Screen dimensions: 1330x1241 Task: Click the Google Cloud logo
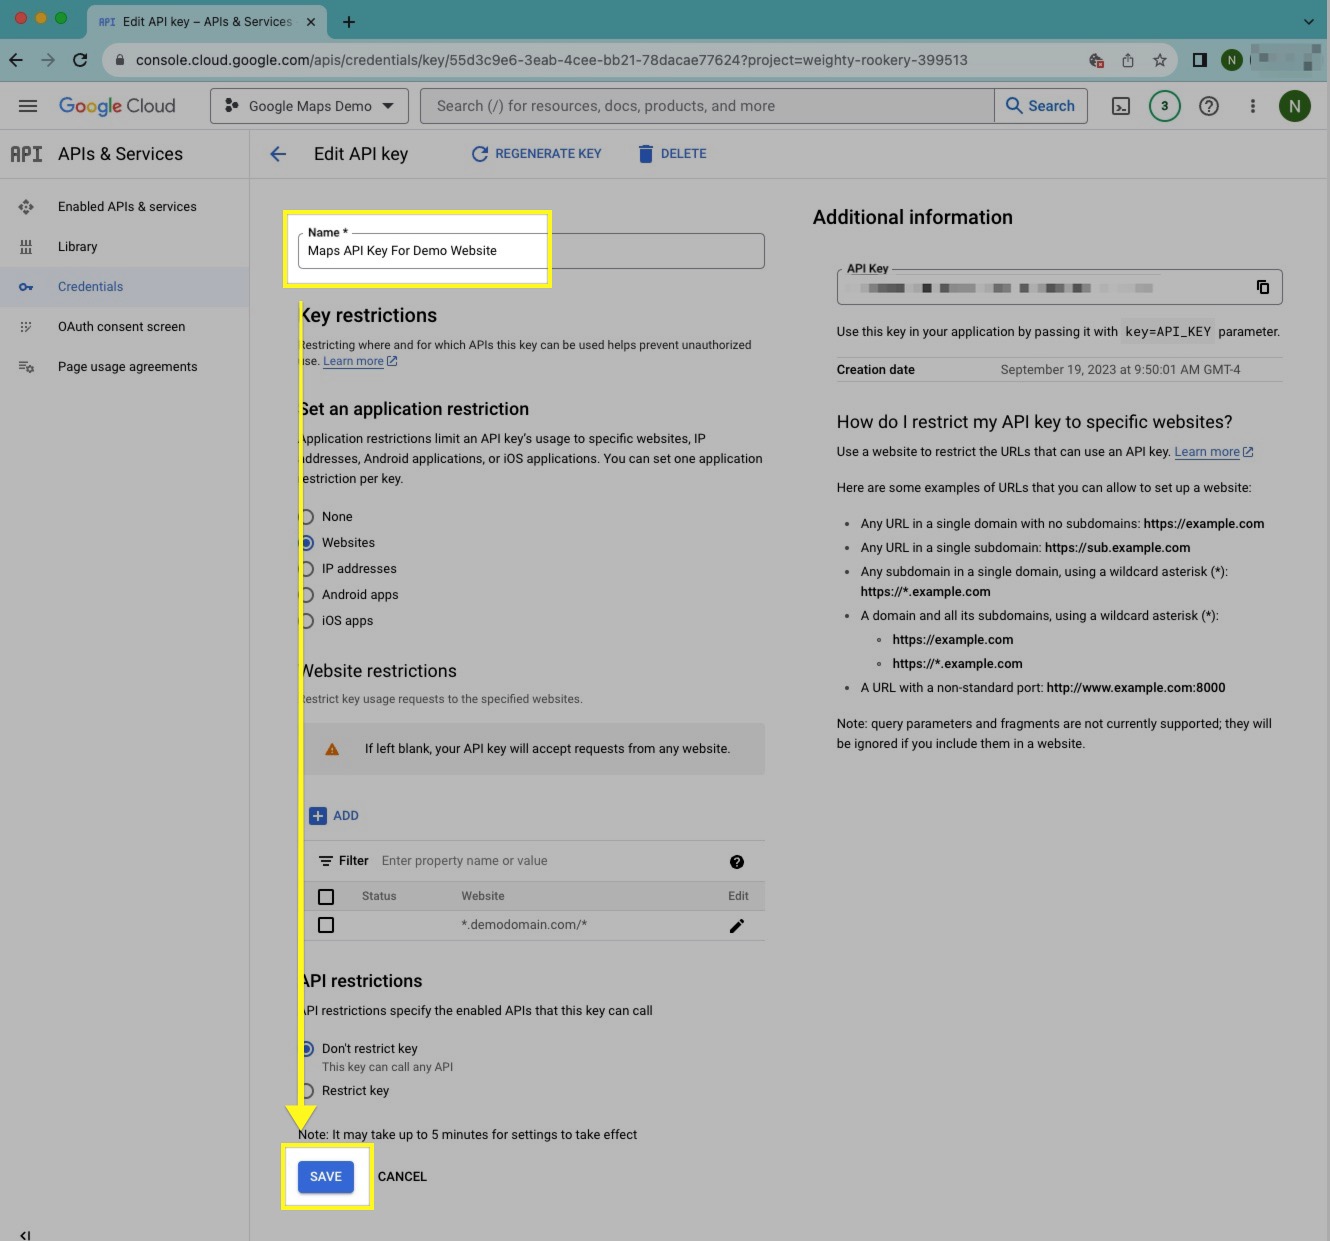pos(117,106)
